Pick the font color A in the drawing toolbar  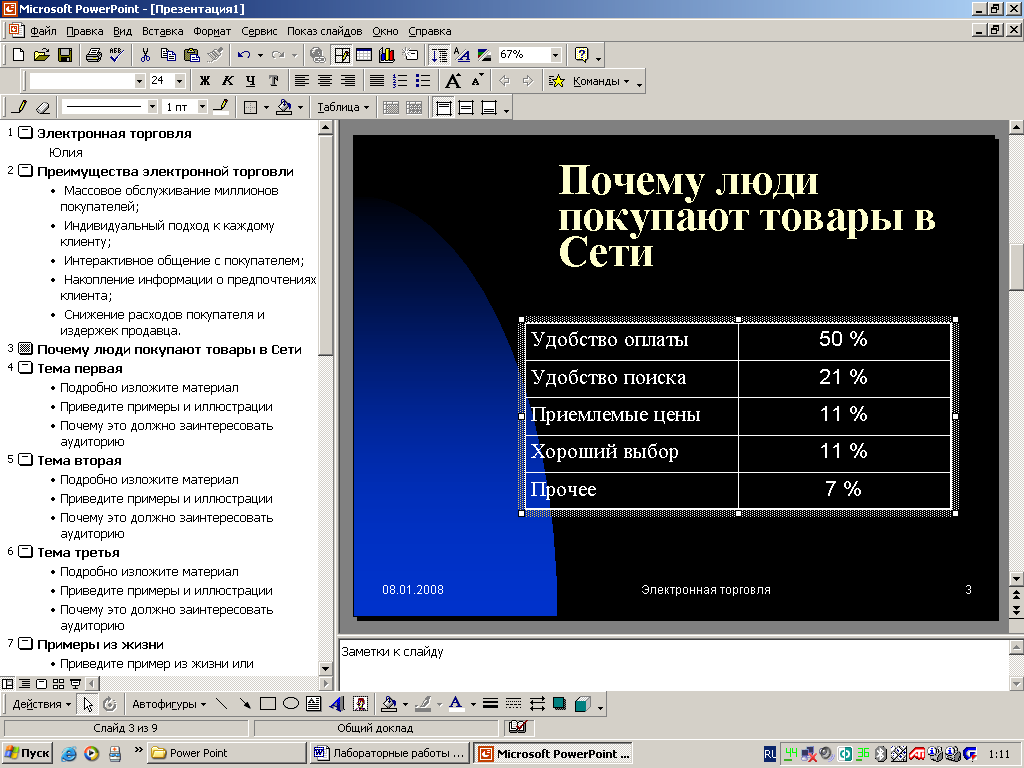point(456,704)
